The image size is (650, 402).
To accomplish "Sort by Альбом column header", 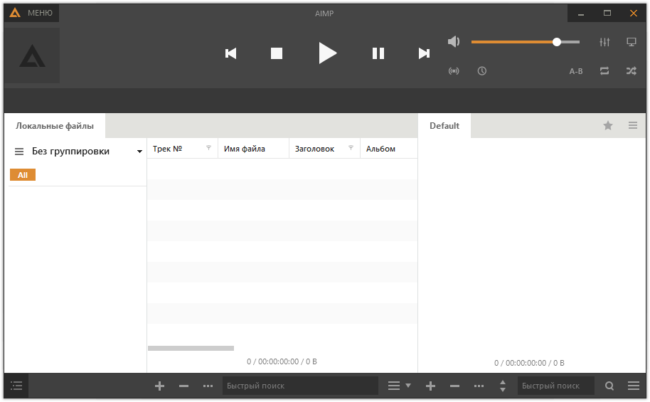I will pyautogui.click(x=381, y=149).
